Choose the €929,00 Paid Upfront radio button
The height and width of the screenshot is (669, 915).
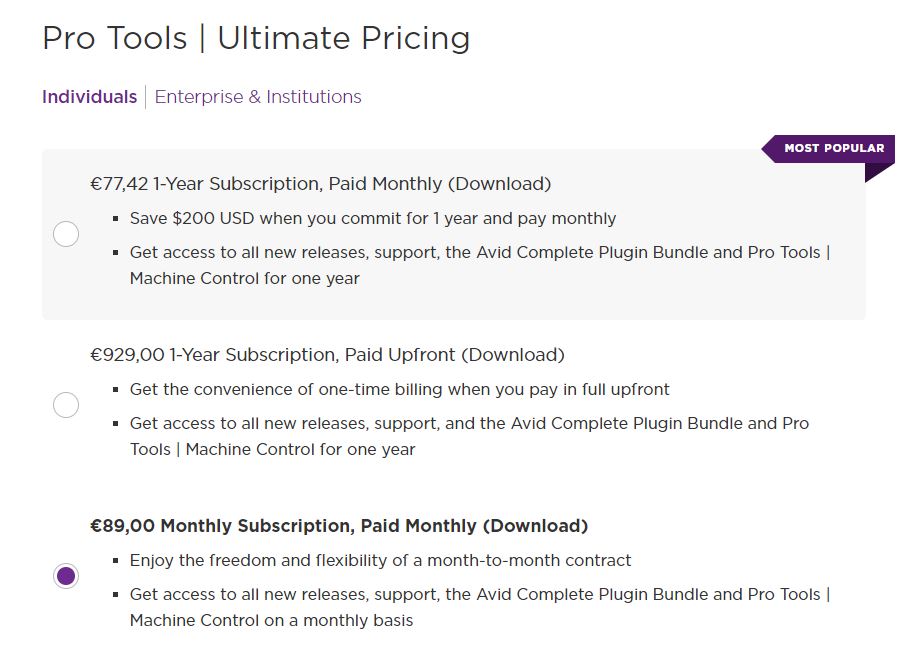tap(66, 405)
